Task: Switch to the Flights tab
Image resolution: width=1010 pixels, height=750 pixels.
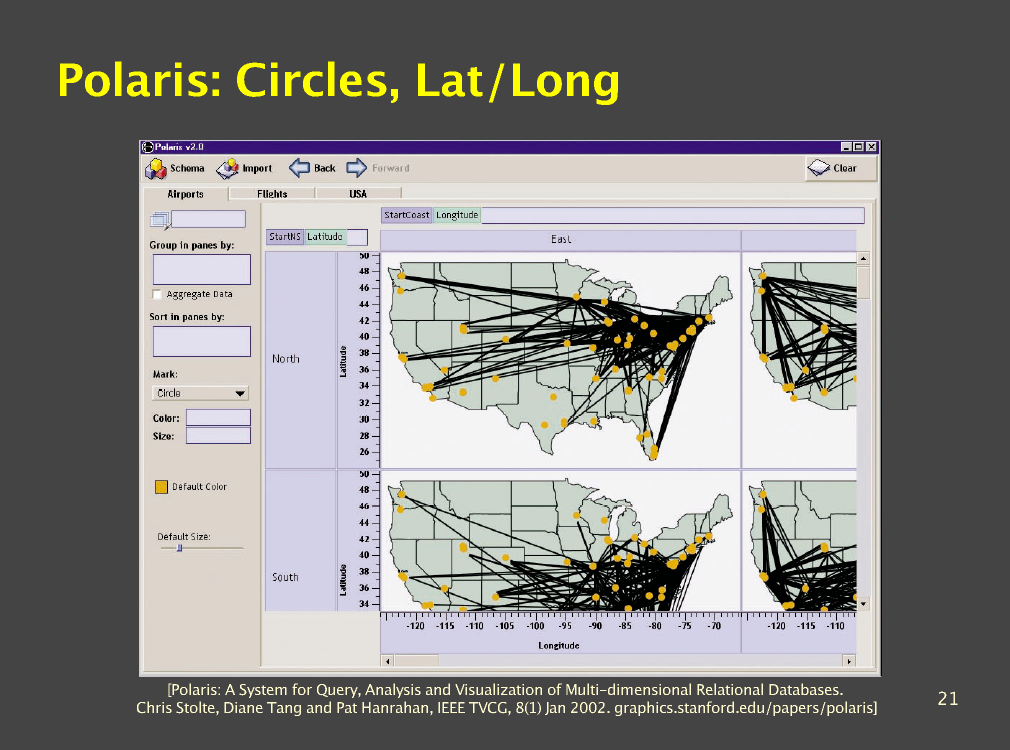Action: click(x=272, y=193)
